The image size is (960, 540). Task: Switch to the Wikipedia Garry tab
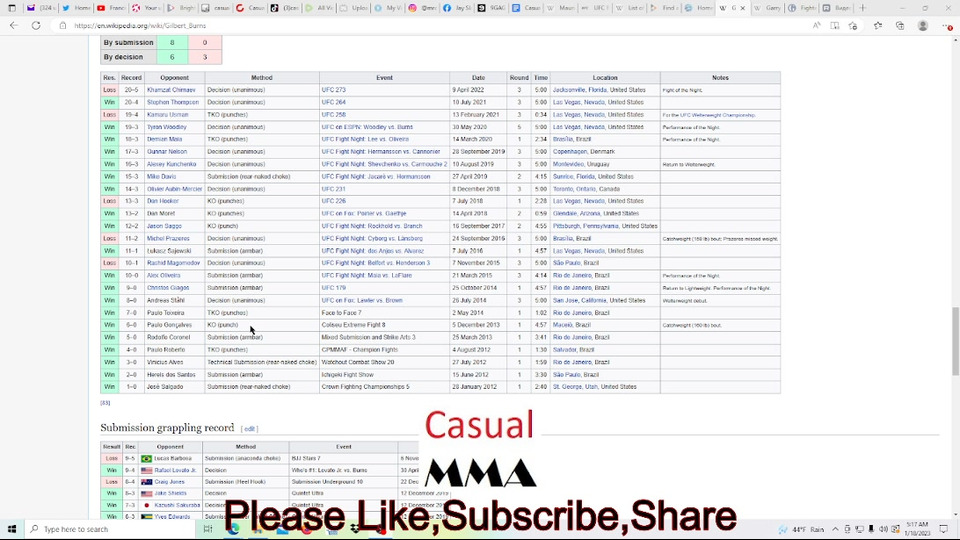click(767, 8)
